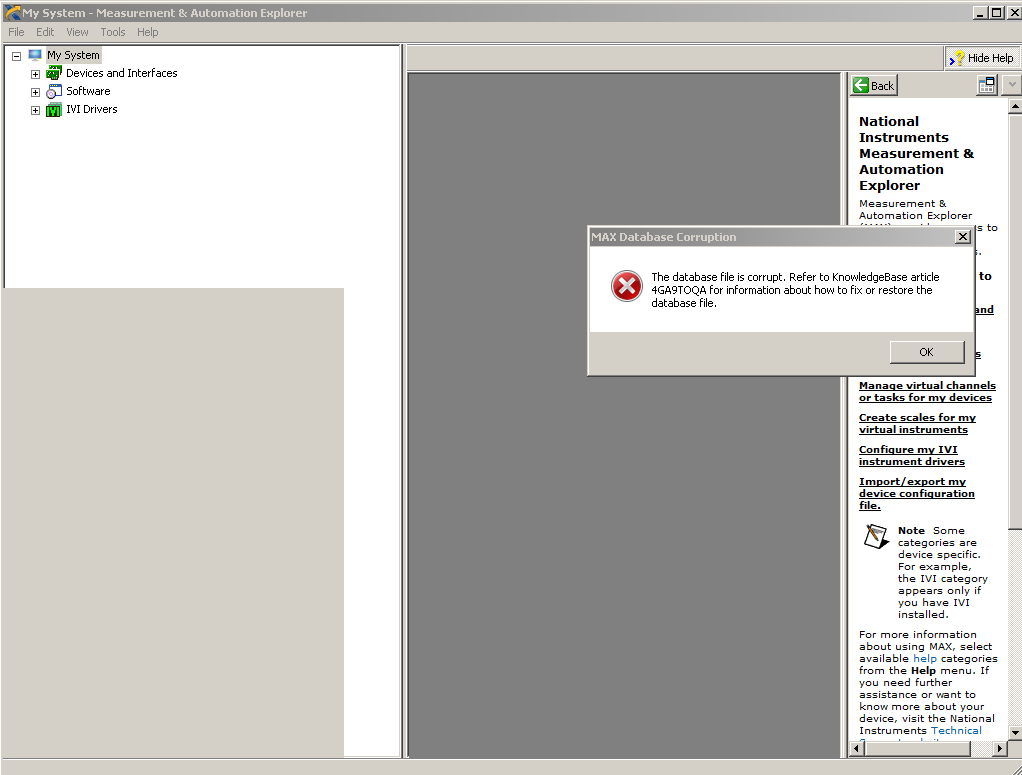Viewport: 1022px width, 775px height.
Task: Follow the Manage virtual channels link
Action: coord(927,392)
